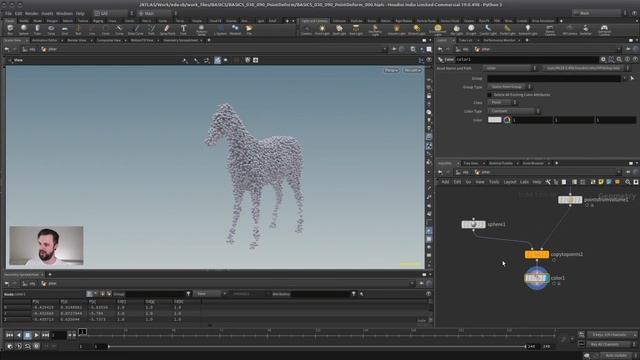Image resolution: width=640 pixels, height=360 pixels.
Task: Select the Spray Paint shelf tool
Action: [x=167, y=29]
